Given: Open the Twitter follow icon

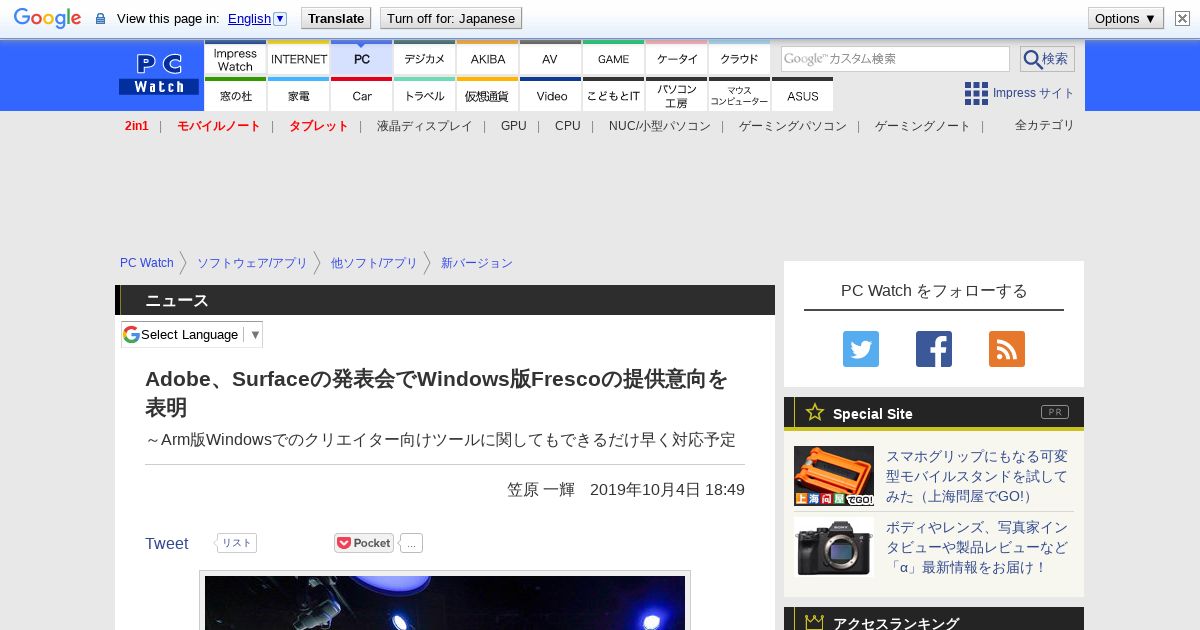Looking at the screenshot, I should point(861,349).
